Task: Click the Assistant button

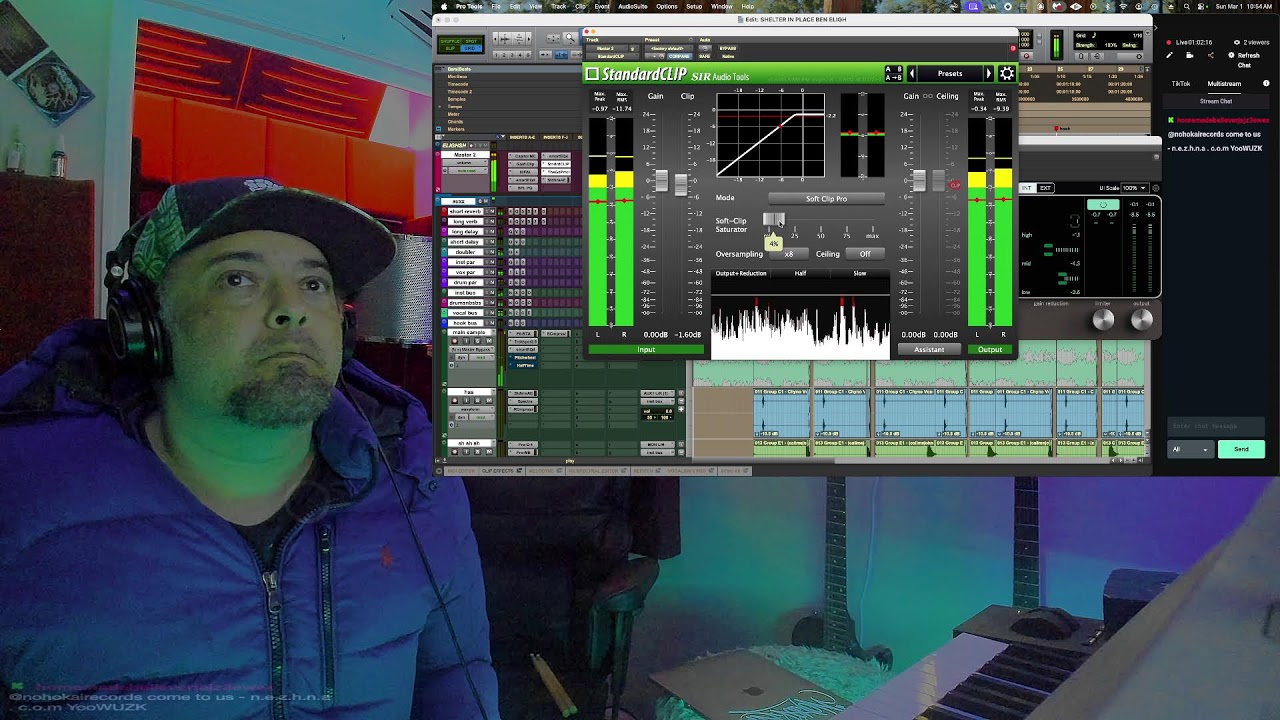Action: pyautogui.click(x=929, y=350)
